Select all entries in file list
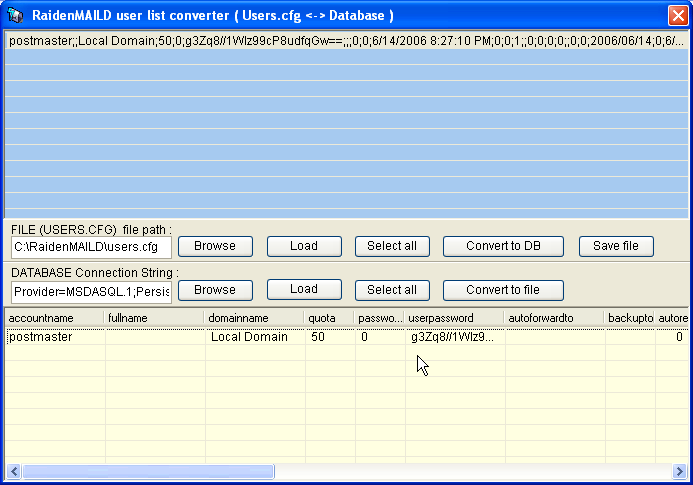Image resolution: width=693 pixels, height=485 pixels. coord(392,246)
